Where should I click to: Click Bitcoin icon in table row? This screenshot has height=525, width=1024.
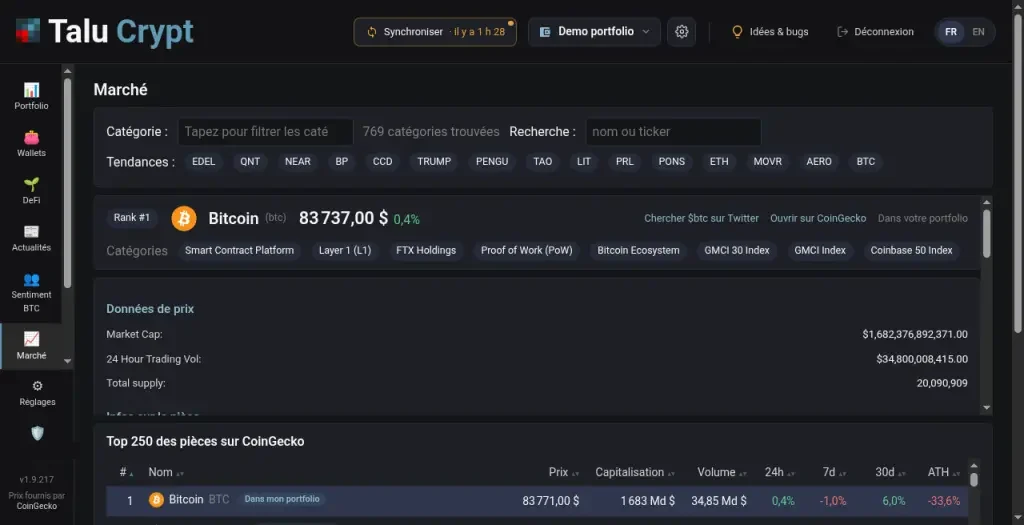click(x=156, y=500)
